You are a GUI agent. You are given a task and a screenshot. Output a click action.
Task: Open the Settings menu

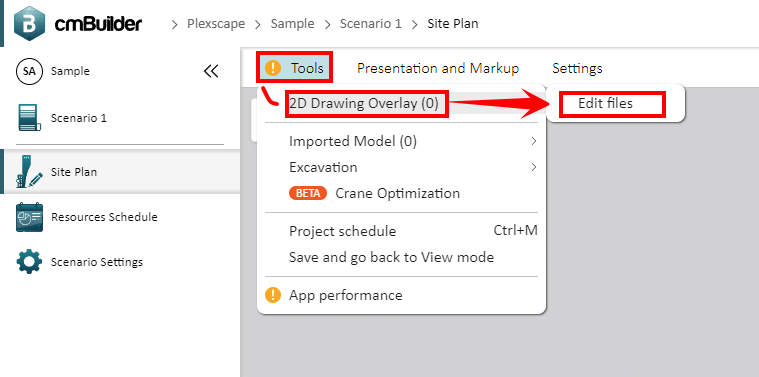tap(577, 68)
